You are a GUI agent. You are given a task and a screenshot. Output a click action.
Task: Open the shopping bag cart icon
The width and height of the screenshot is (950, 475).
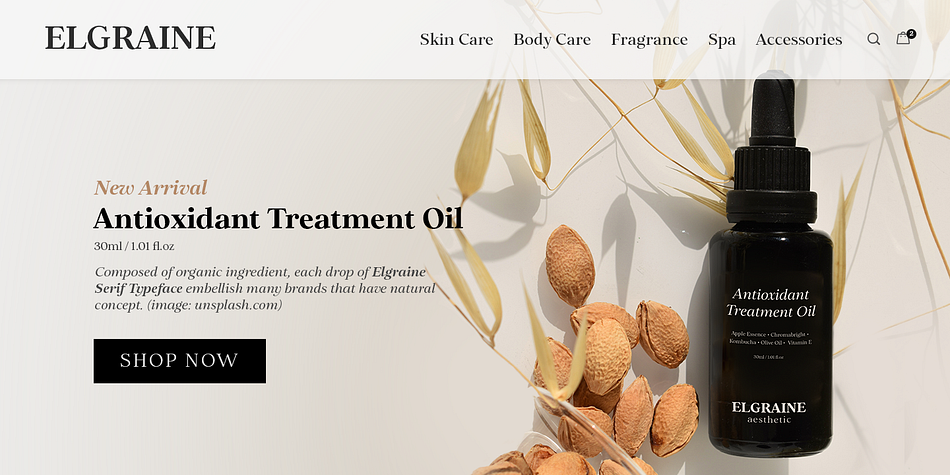[903, 38]
